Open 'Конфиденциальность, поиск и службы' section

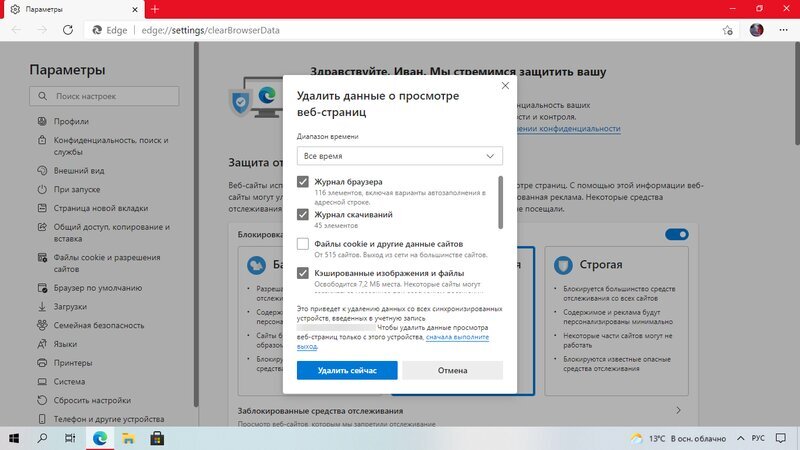click(x=111, y=146)
